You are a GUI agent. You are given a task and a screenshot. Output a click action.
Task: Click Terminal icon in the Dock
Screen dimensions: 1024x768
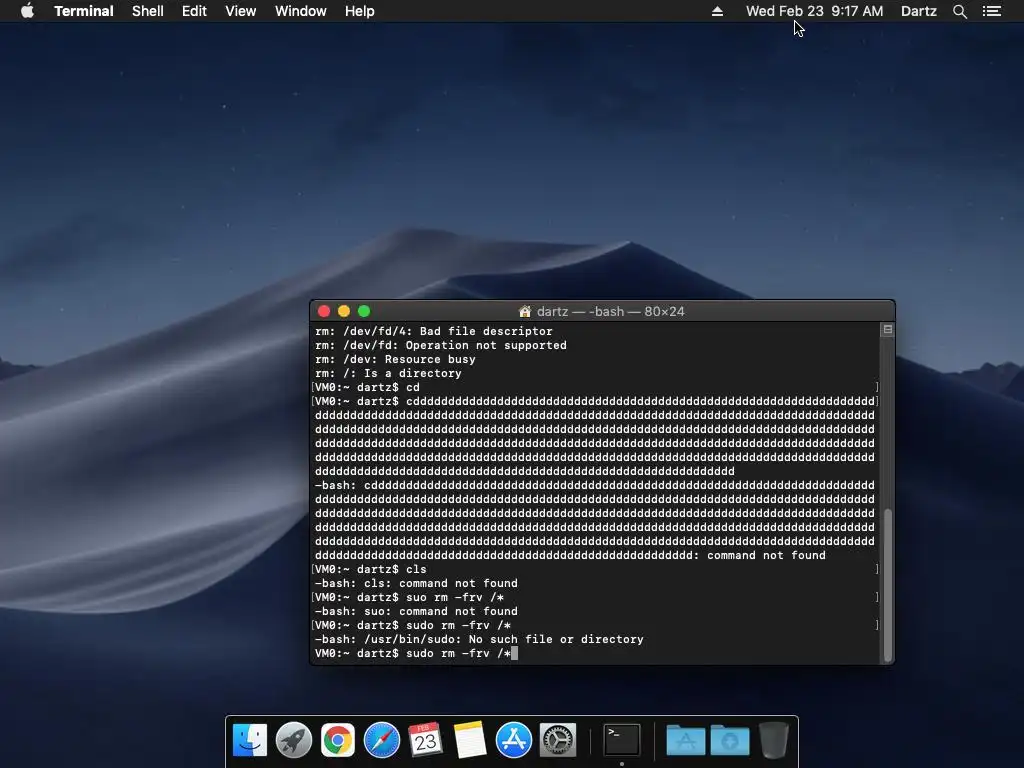pos(622,741)
